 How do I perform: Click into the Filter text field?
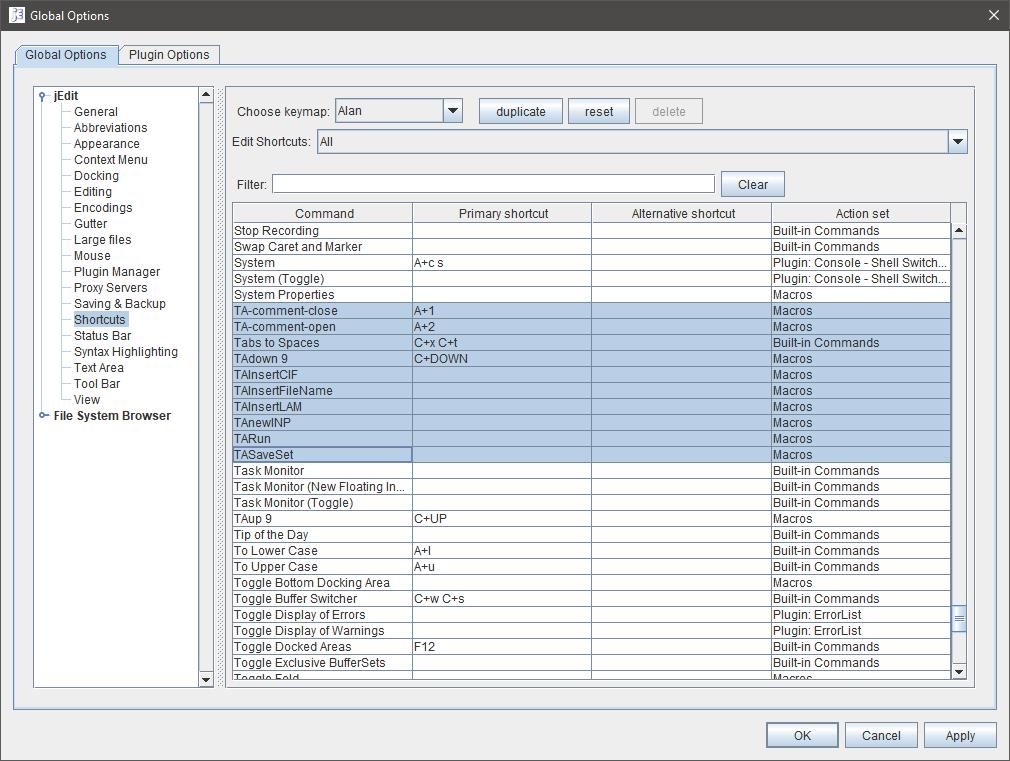tap(493, 184)
